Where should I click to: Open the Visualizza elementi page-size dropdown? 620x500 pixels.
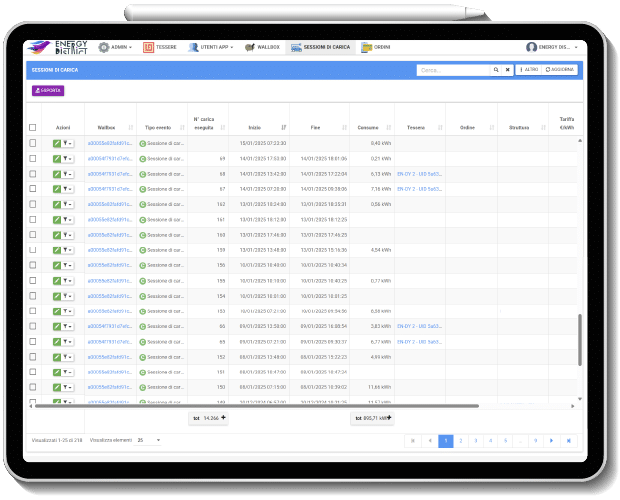[x=148, y=440]
